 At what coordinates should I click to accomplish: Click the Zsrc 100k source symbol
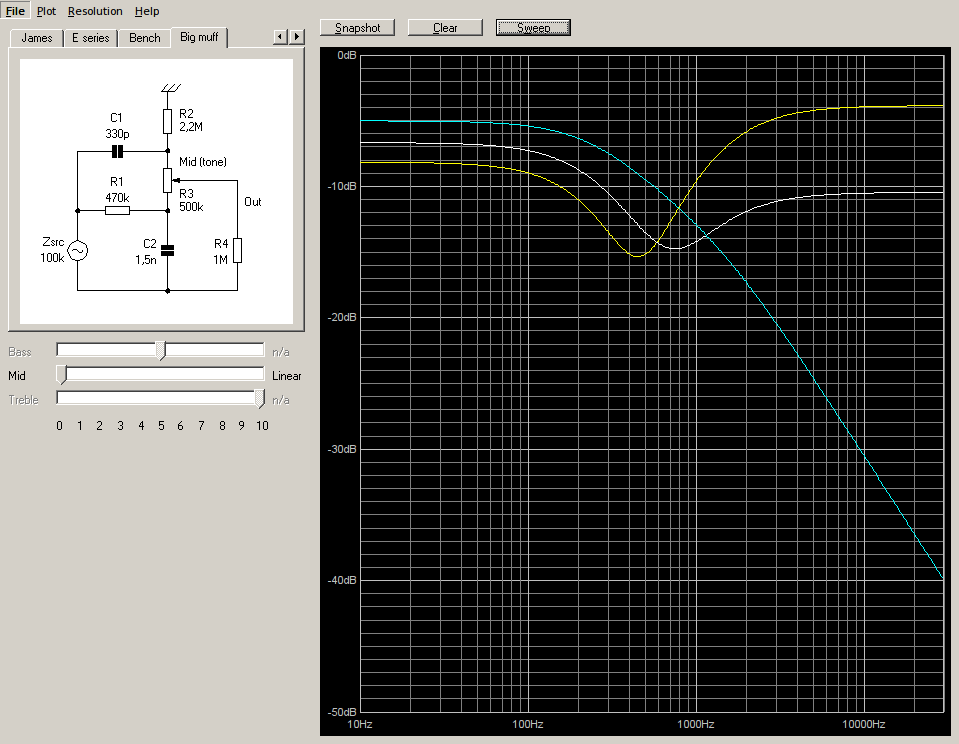(77, 251)
